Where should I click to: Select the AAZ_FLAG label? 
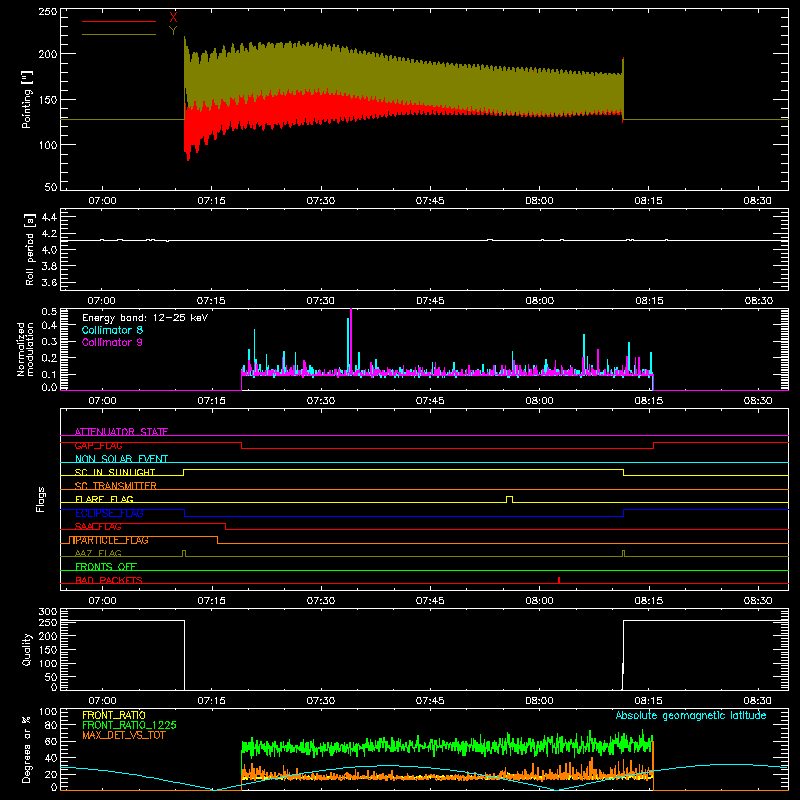(x=98, y=553)
